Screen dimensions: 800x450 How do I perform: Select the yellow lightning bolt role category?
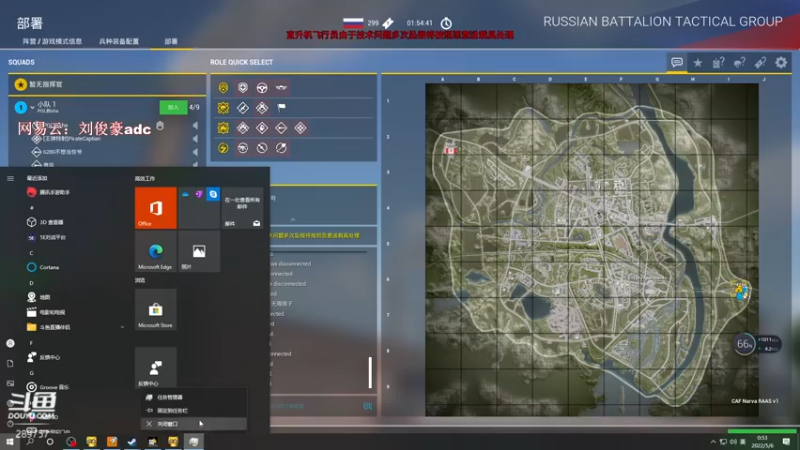point(223,148)
